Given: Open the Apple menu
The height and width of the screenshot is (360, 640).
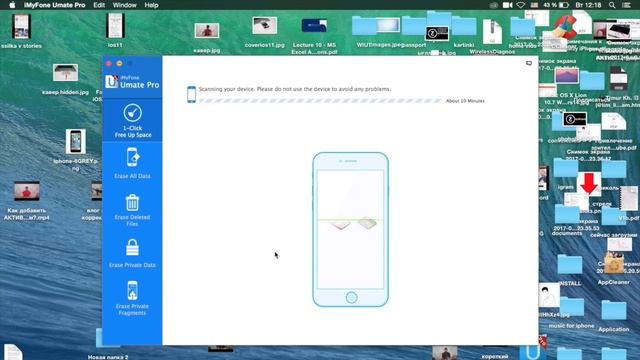Looking at the screenshot, I should click(12, 5).
